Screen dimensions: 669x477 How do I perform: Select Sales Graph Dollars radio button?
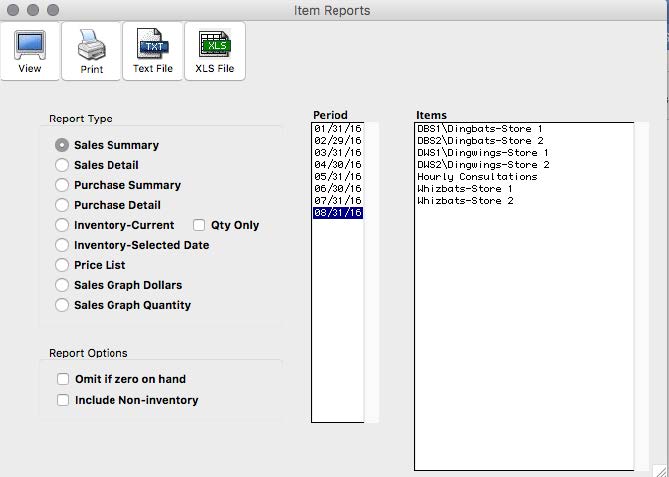pos(63,285)
